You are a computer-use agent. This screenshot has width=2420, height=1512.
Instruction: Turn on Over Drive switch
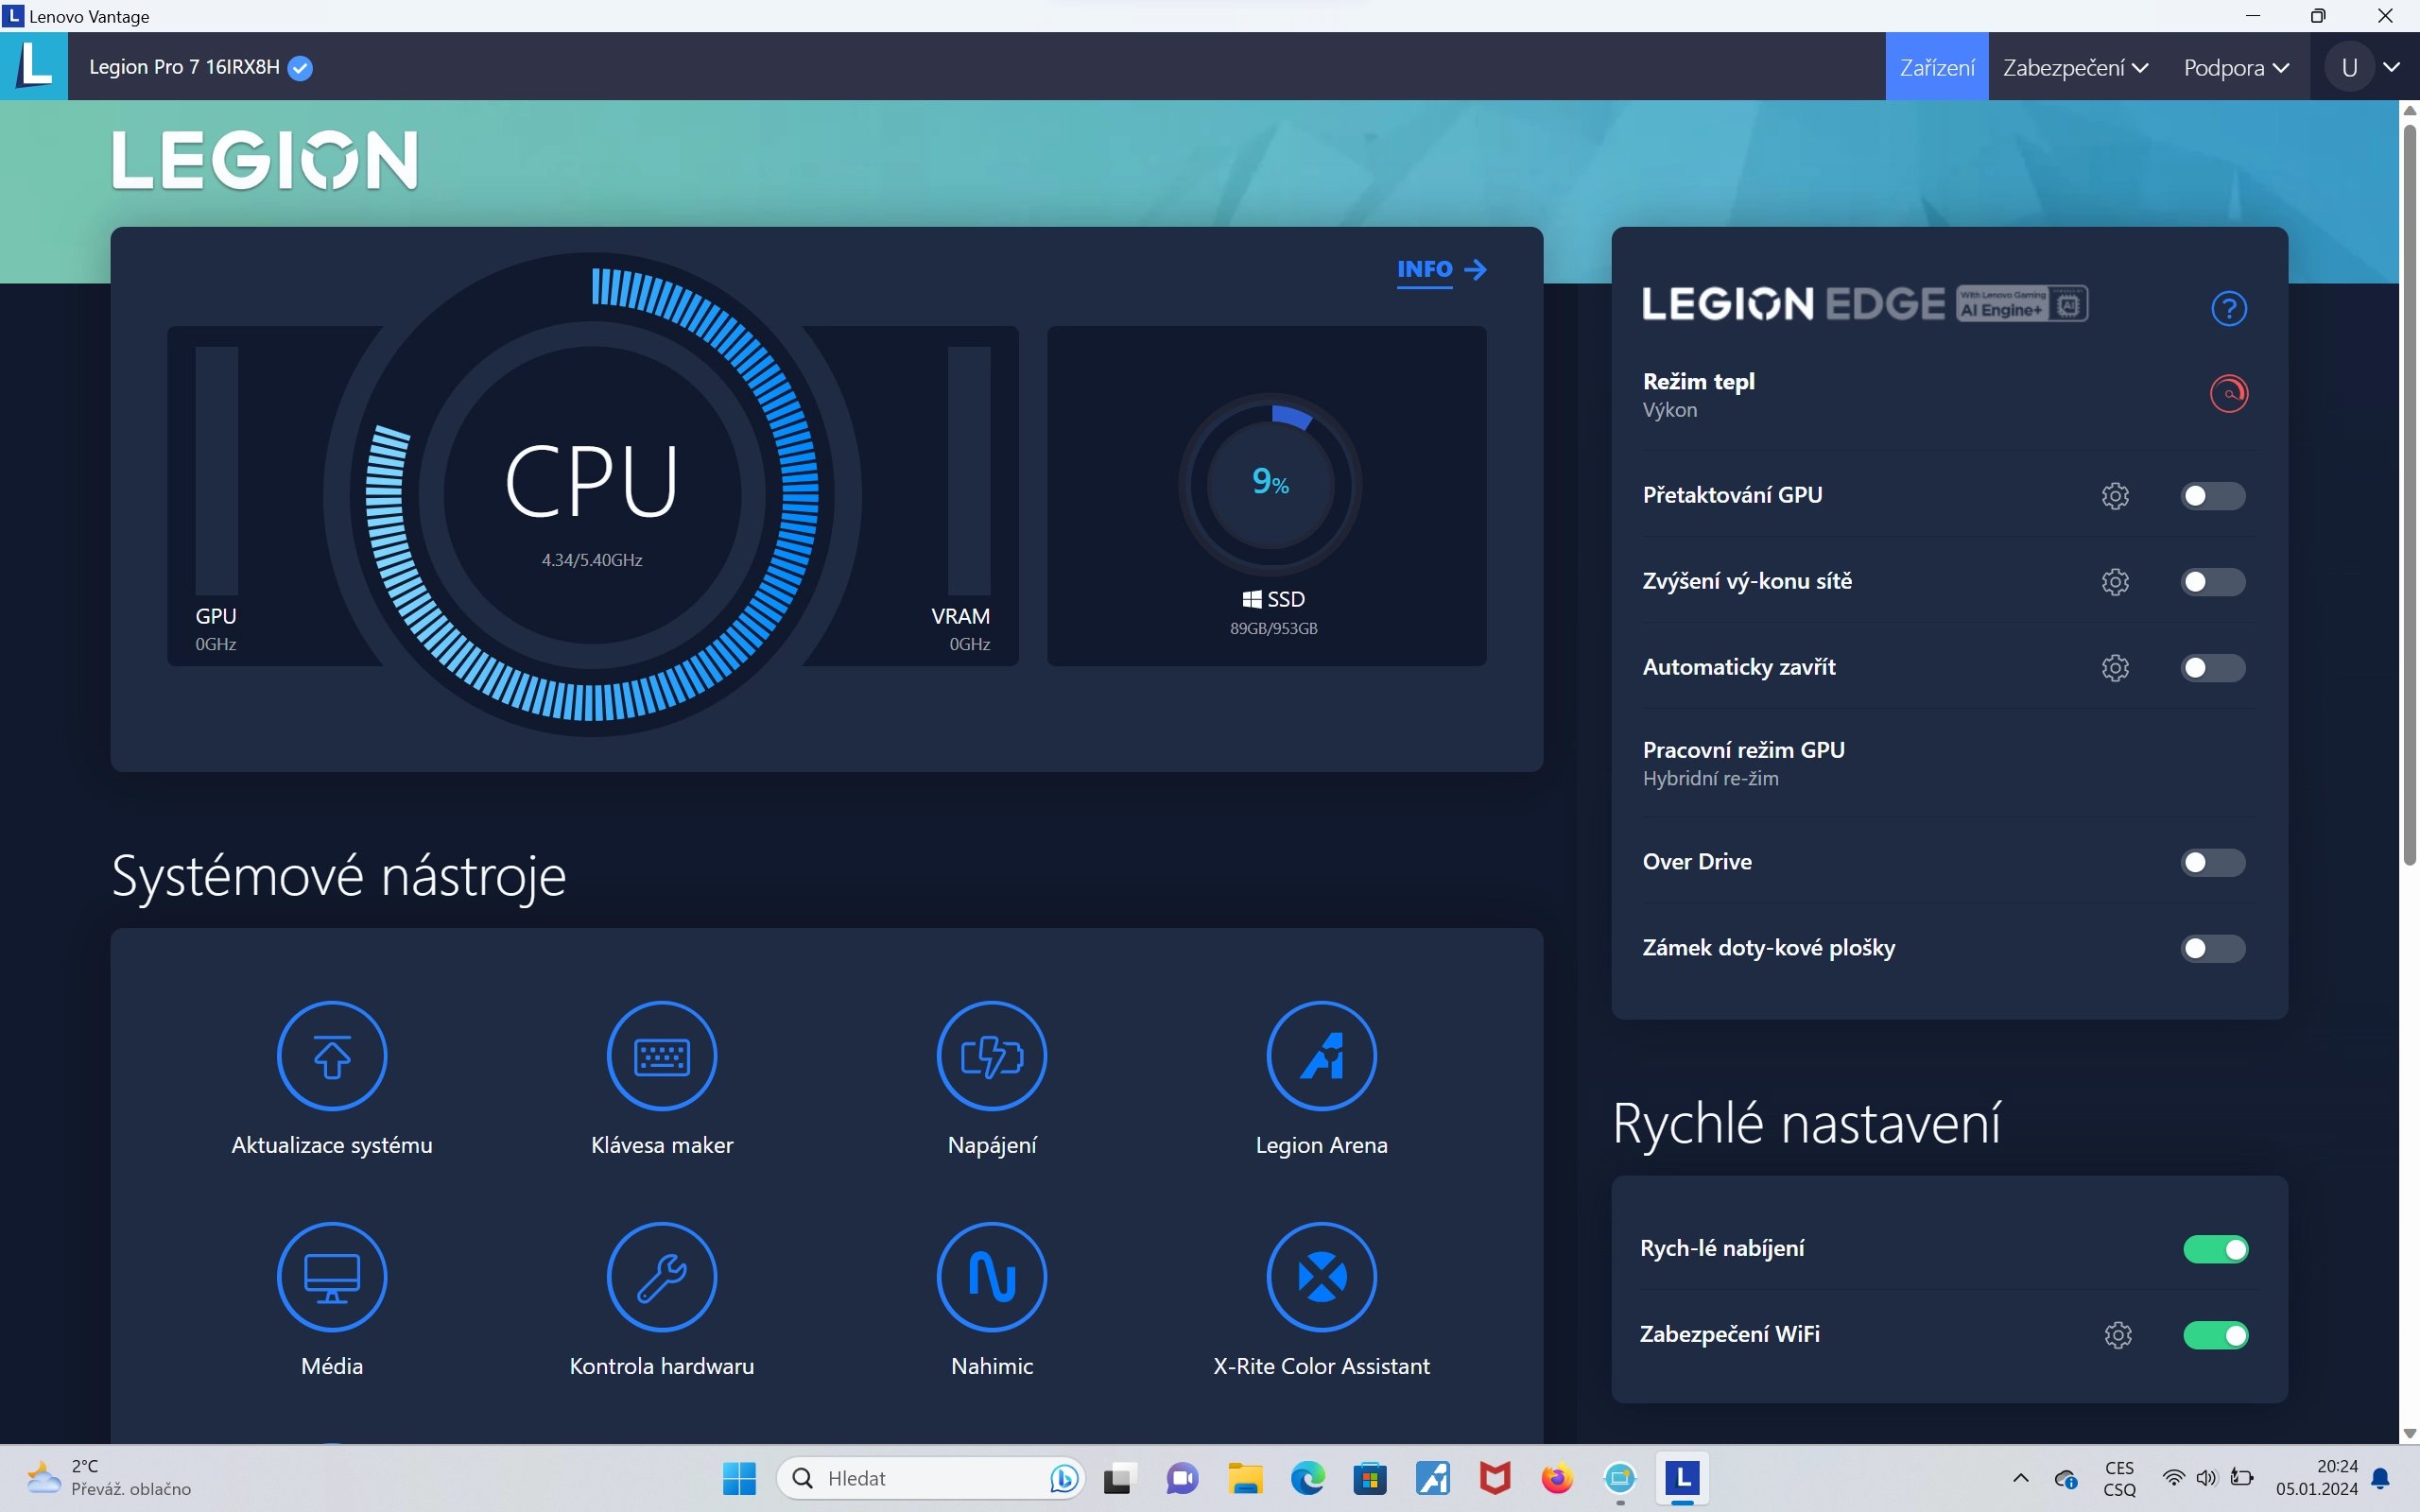tap(2212, 862)
